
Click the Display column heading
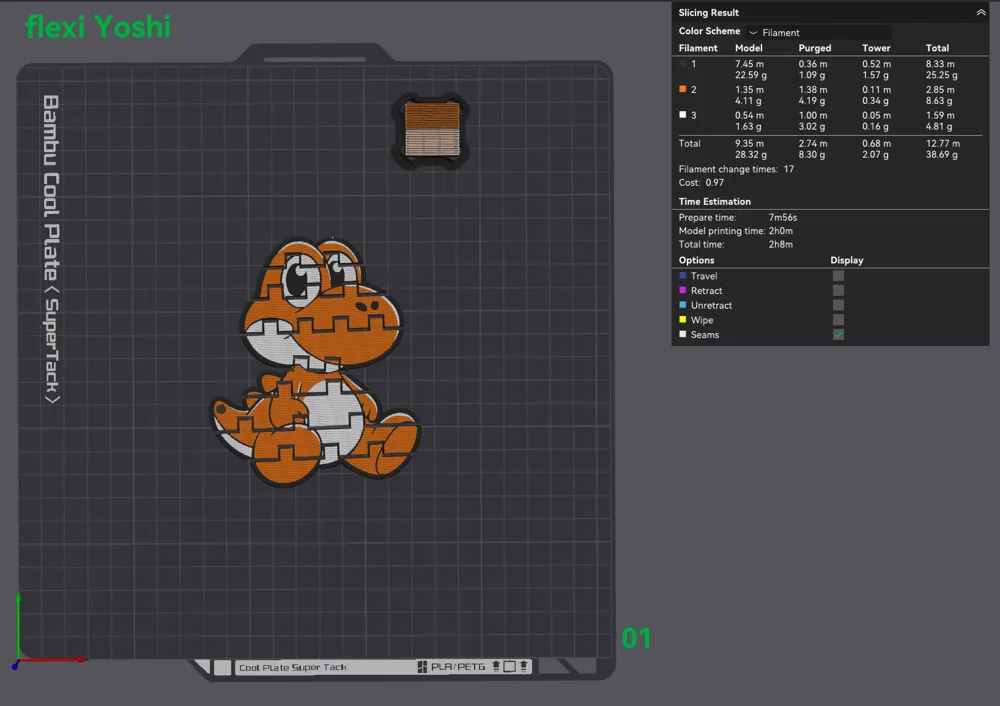(846, 260)
